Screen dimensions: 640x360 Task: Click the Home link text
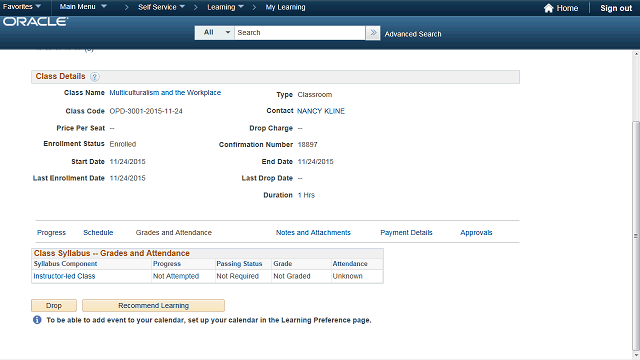[567, 8]
